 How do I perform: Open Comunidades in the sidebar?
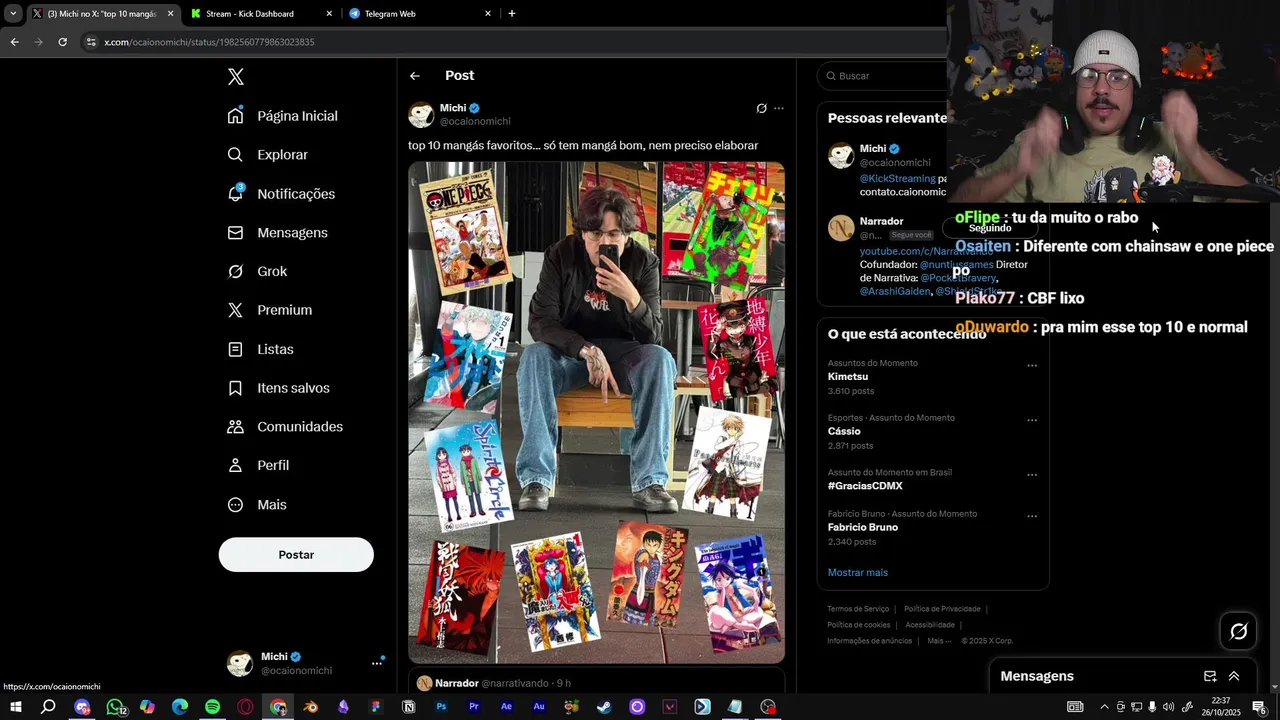[285, 427]
